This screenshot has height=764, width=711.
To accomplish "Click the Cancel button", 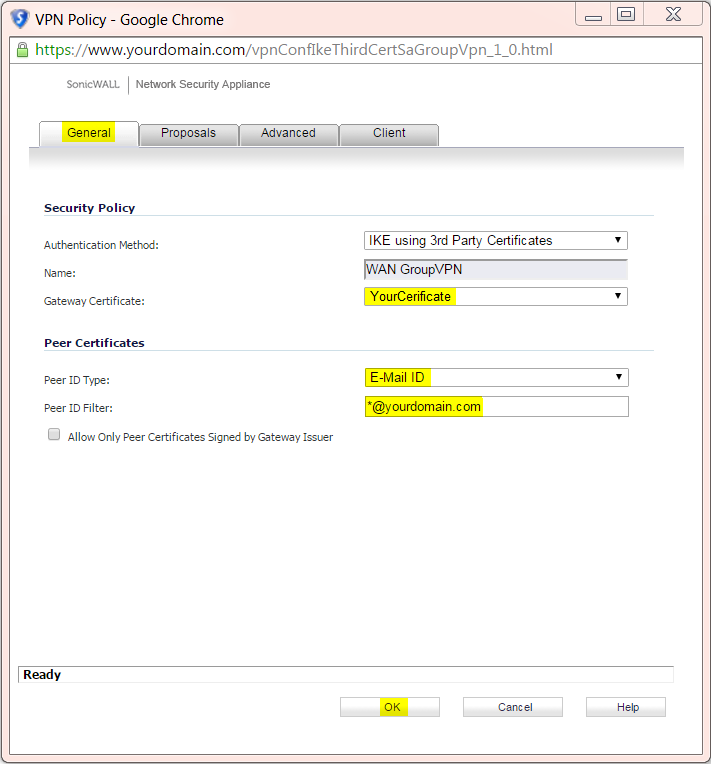I will pyautogui.click(x=513, y=707).
